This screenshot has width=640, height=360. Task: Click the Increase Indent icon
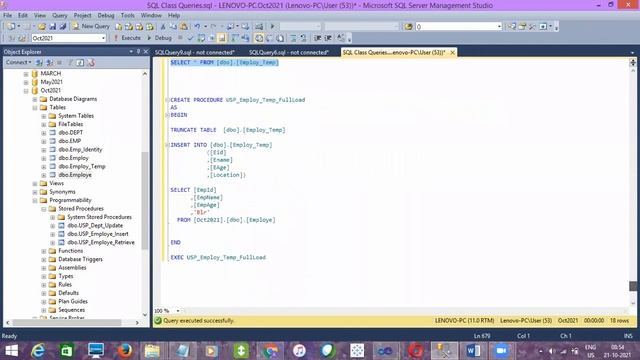click(x=328, y=38)
